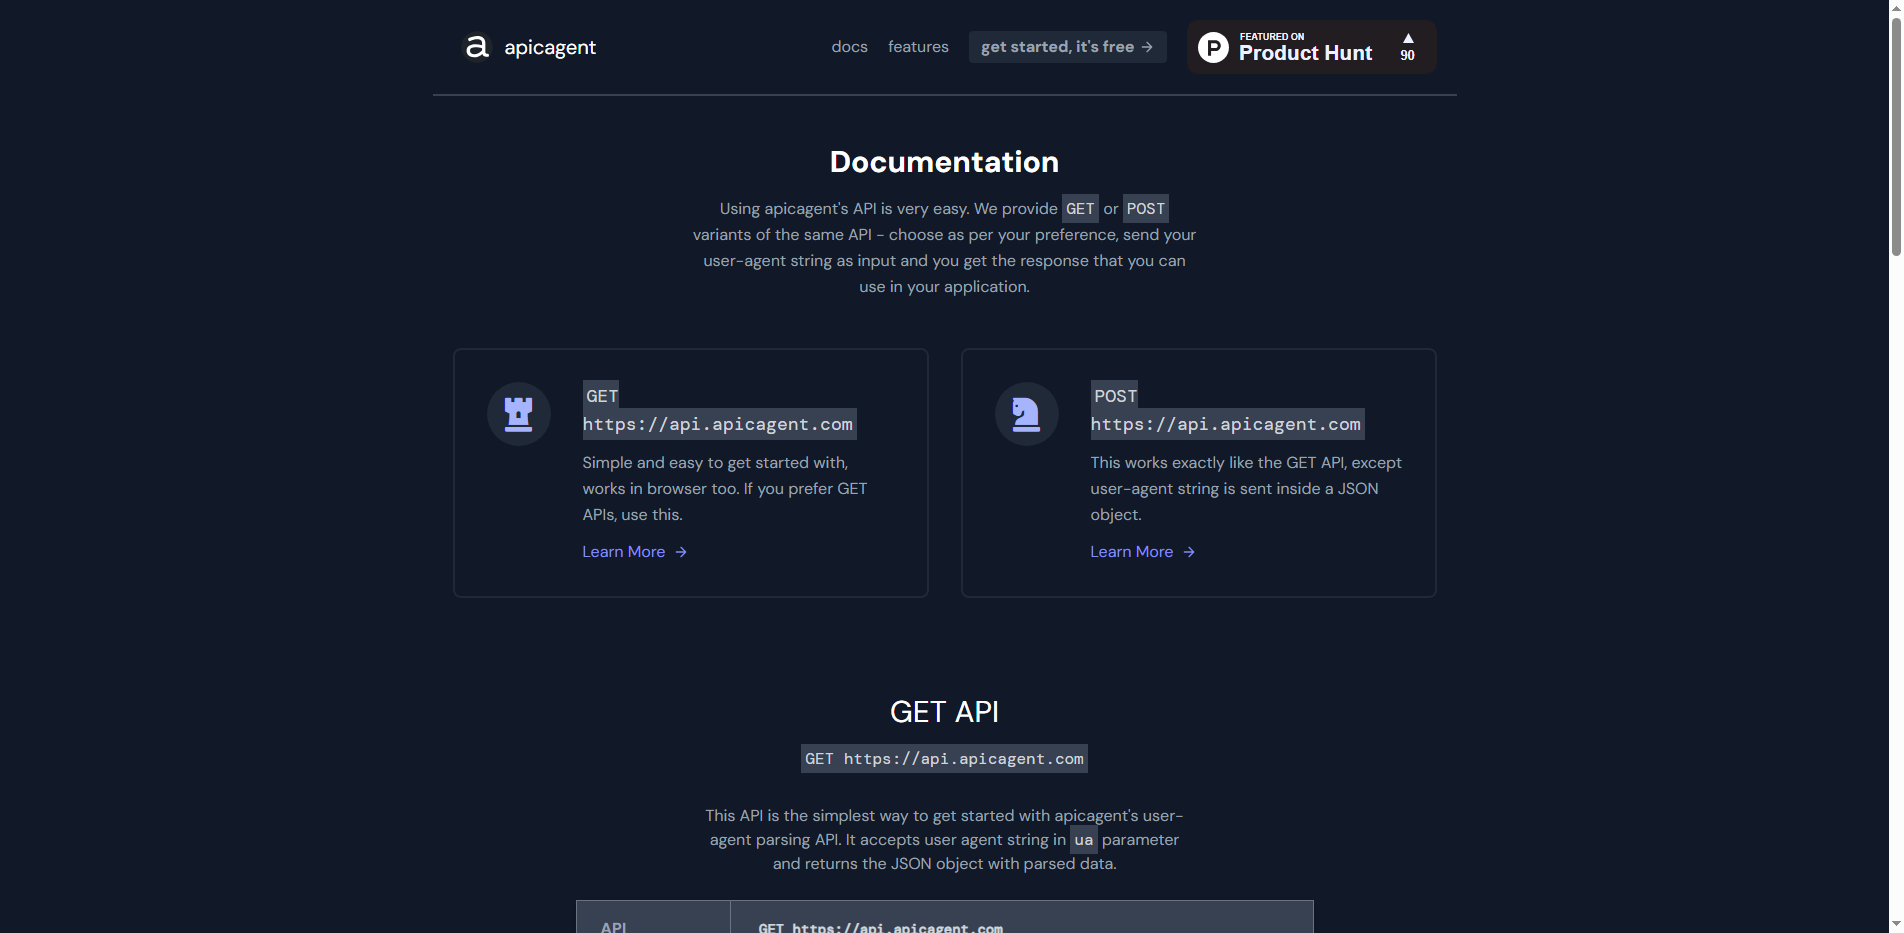The height and width of the screenshot is (933, 1904).
Task: Click the scrollbar down arrow
Action: (1895, 924)
